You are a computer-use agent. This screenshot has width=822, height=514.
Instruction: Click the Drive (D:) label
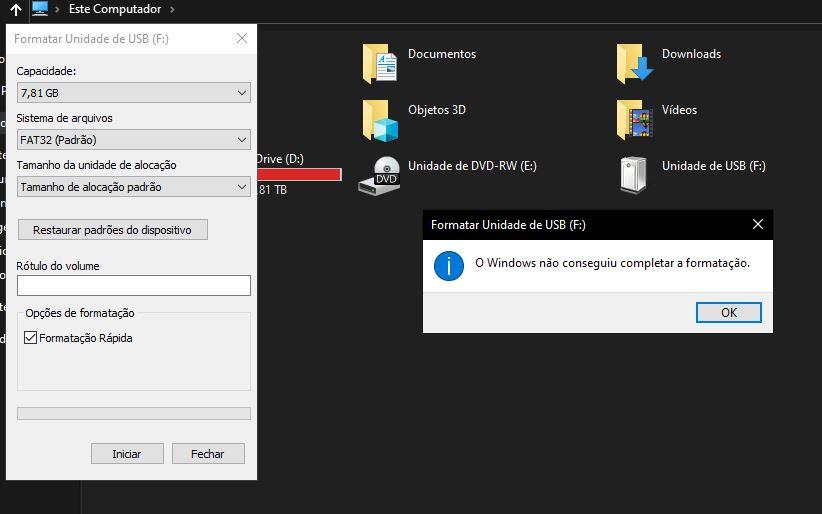(280, 159)
